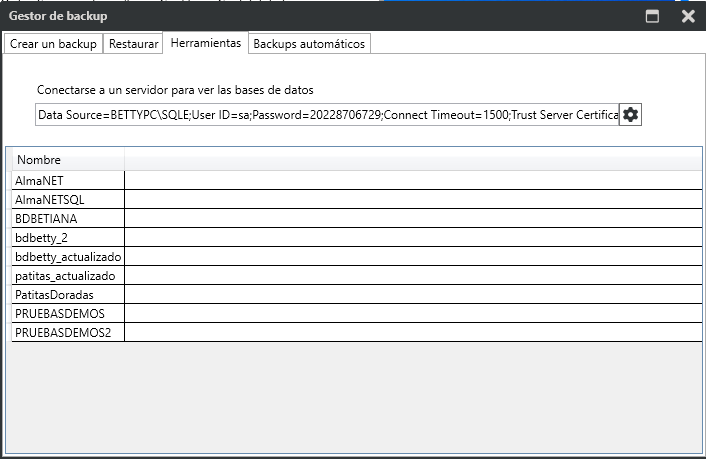Go to the Backups automáticos tab
This screenshot has height=459, width=706.
click(310, 44)
